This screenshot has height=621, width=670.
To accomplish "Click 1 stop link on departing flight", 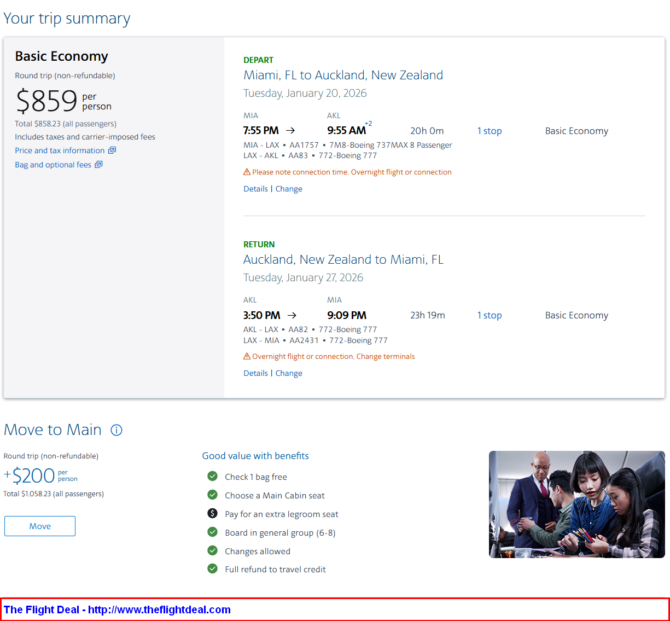I will [x=489, y=131].
